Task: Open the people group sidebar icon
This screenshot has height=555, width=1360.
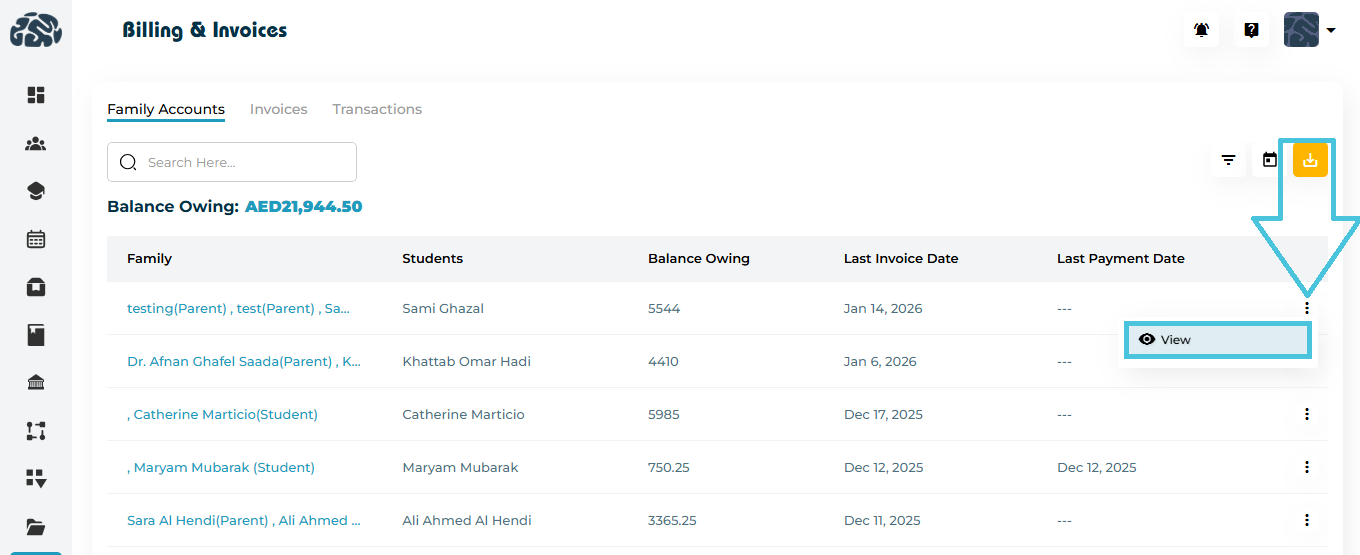Action: tap(36, 144)
